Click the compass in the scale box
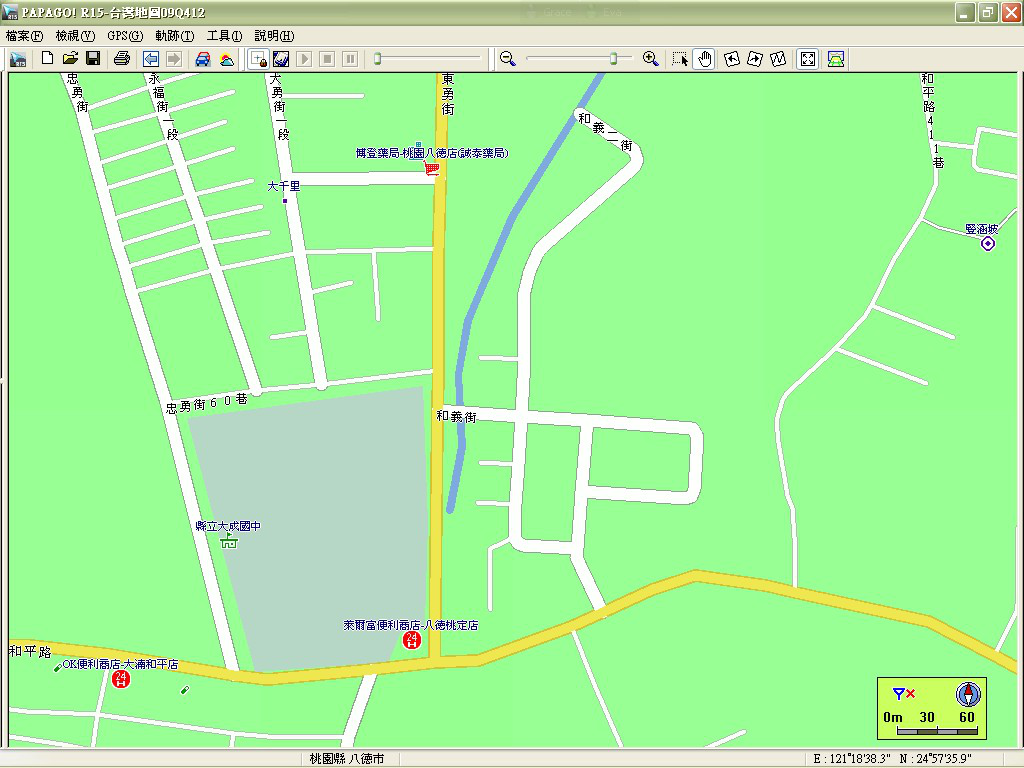The image size is (1024, 768). [968, 694]
